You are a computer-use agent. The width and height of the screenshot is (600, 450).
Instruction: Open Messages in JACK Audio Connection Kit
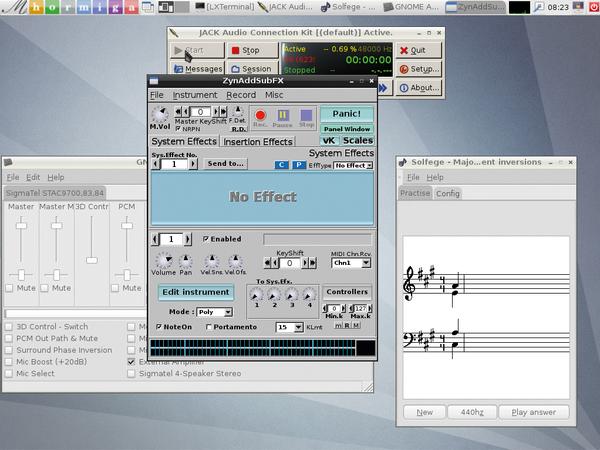point(197,69)
